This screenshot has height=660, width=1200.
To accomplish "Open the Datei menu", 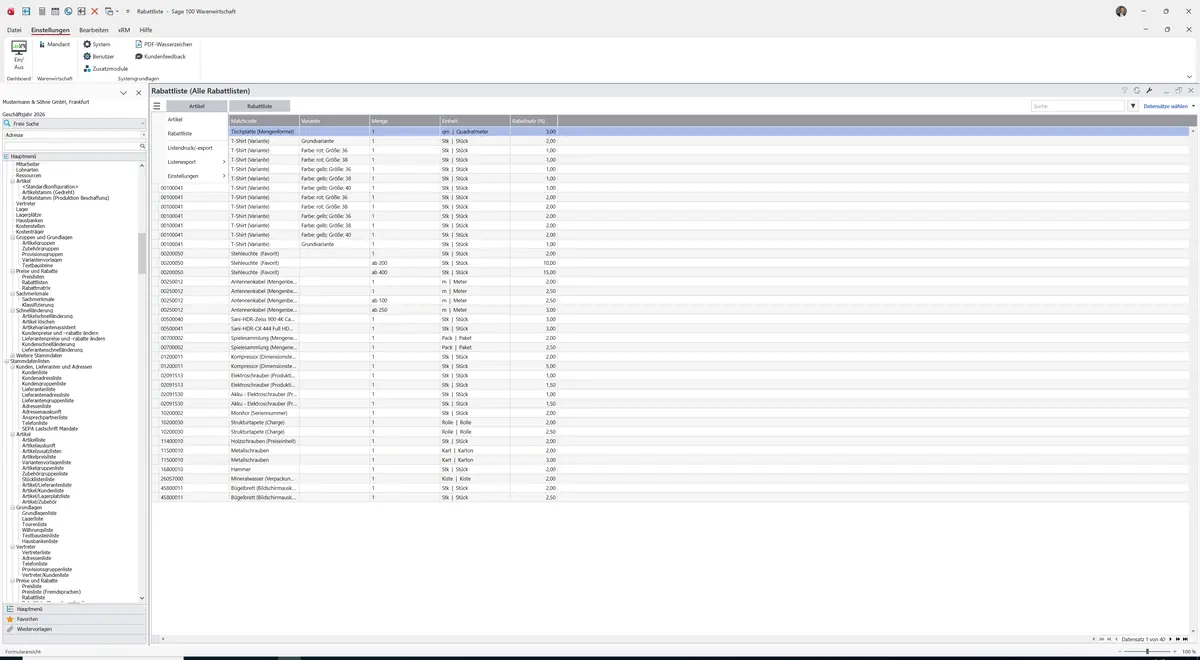I will click(x=14, y=31).
